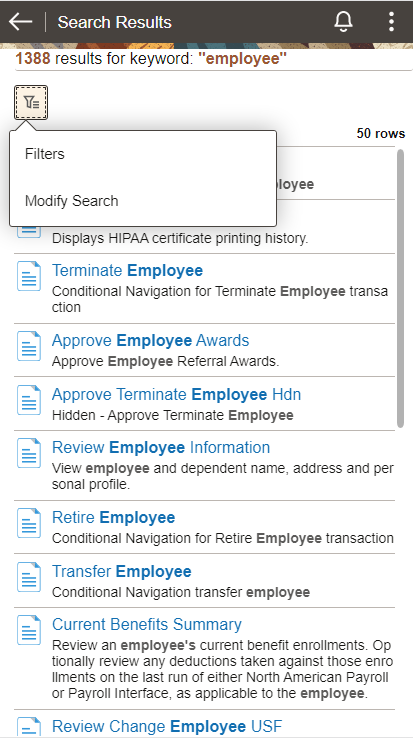The height and width of the screenshot is (738, 413).
Task: Open the Terminate Employee link
Action: 127,271
